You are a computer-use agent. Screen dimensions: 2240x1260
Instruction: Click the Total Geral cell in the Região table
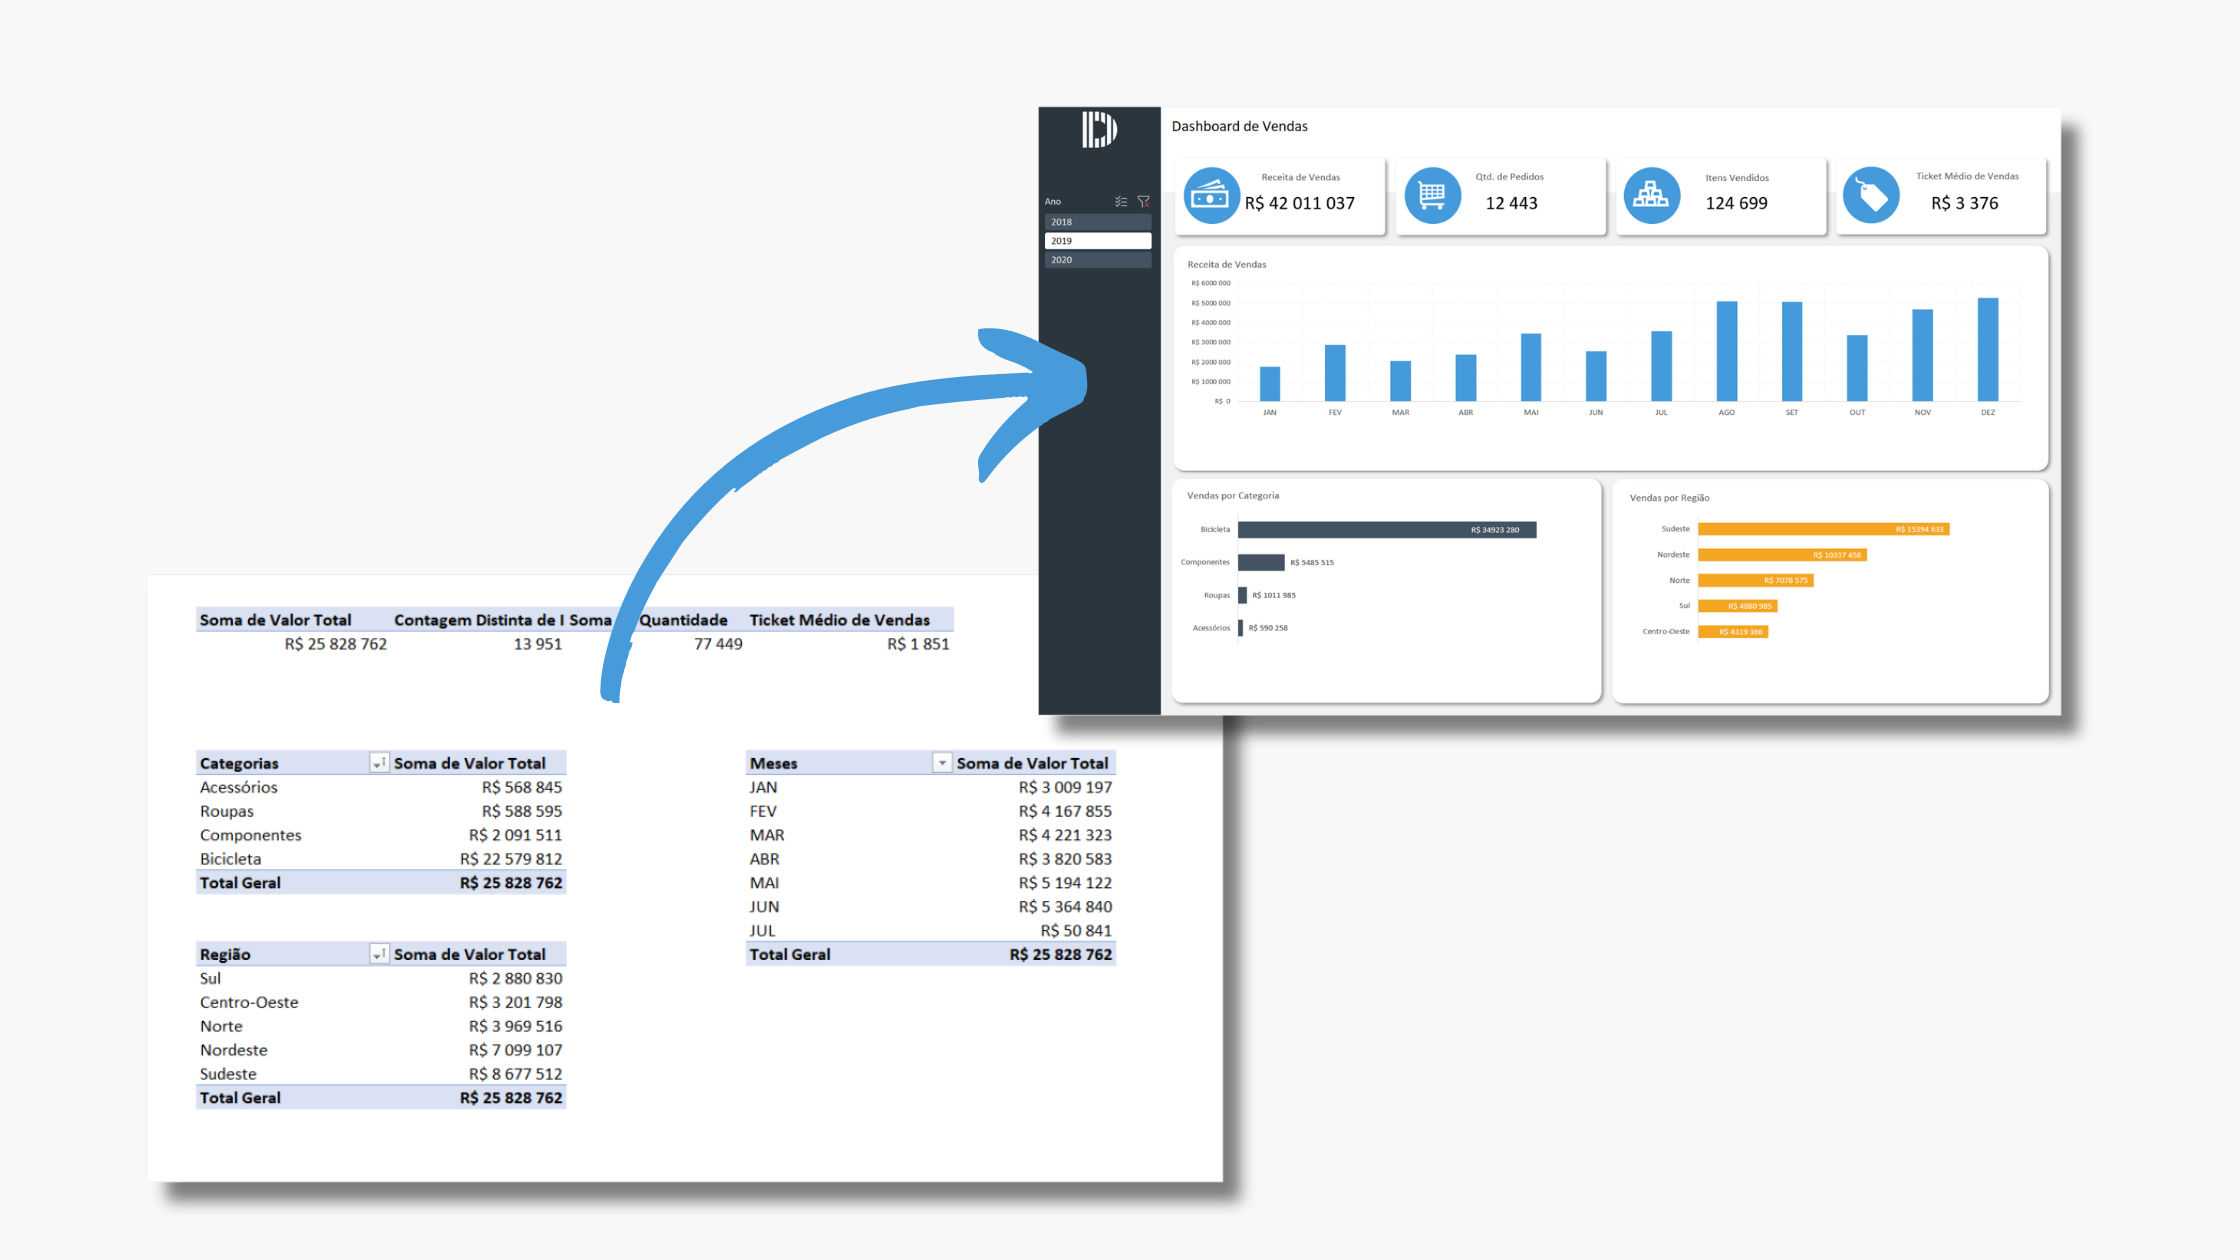point(240,1097)
